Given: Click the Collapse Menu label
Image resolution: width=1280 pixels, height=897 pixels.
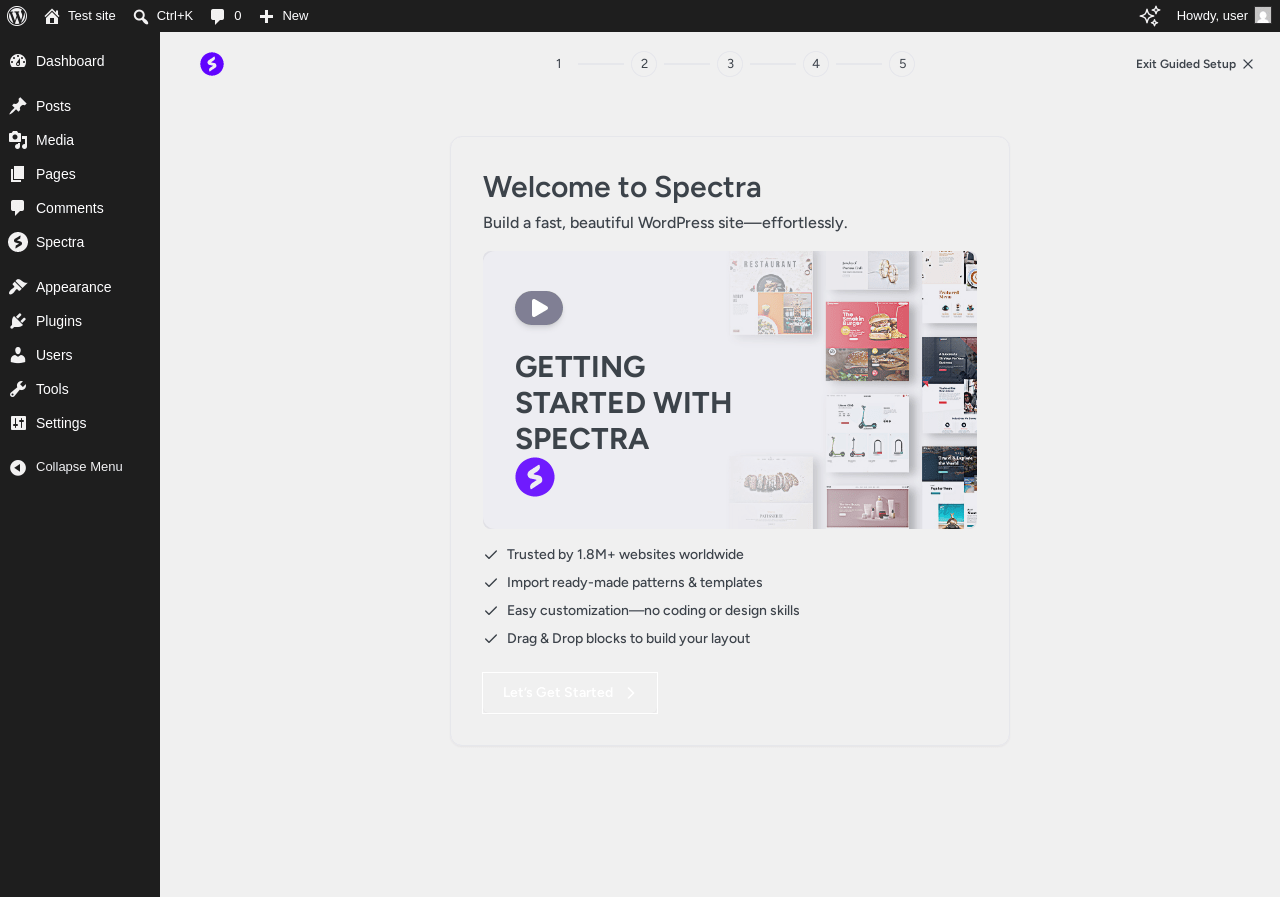Looking at the screenshot, I should pos(79,467).
